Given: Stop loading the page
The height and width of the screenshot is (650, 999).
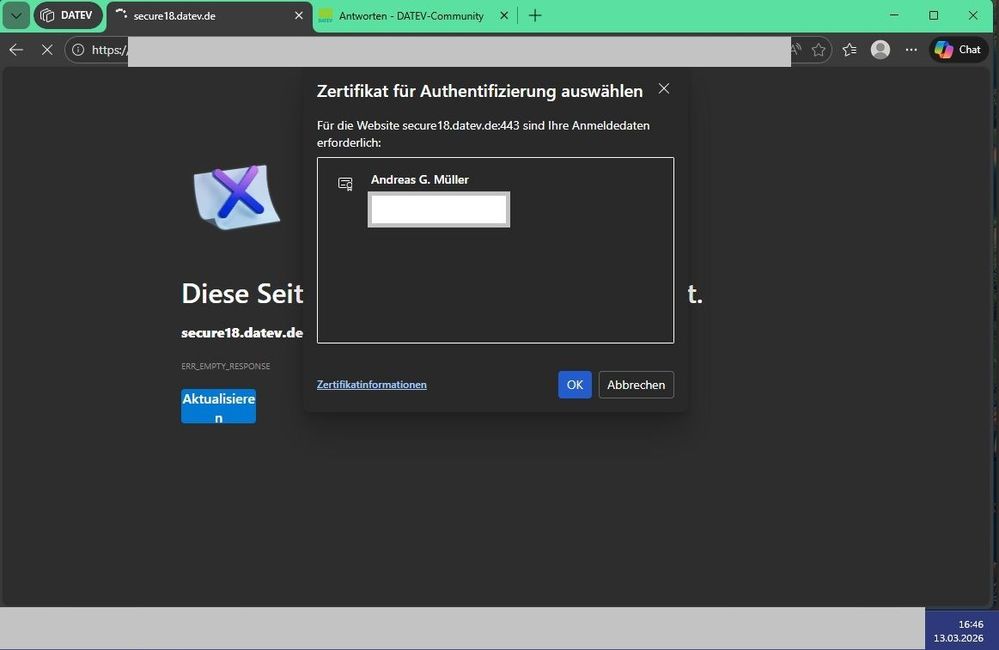Looking at the screenshot, I should tap(47, 49).
